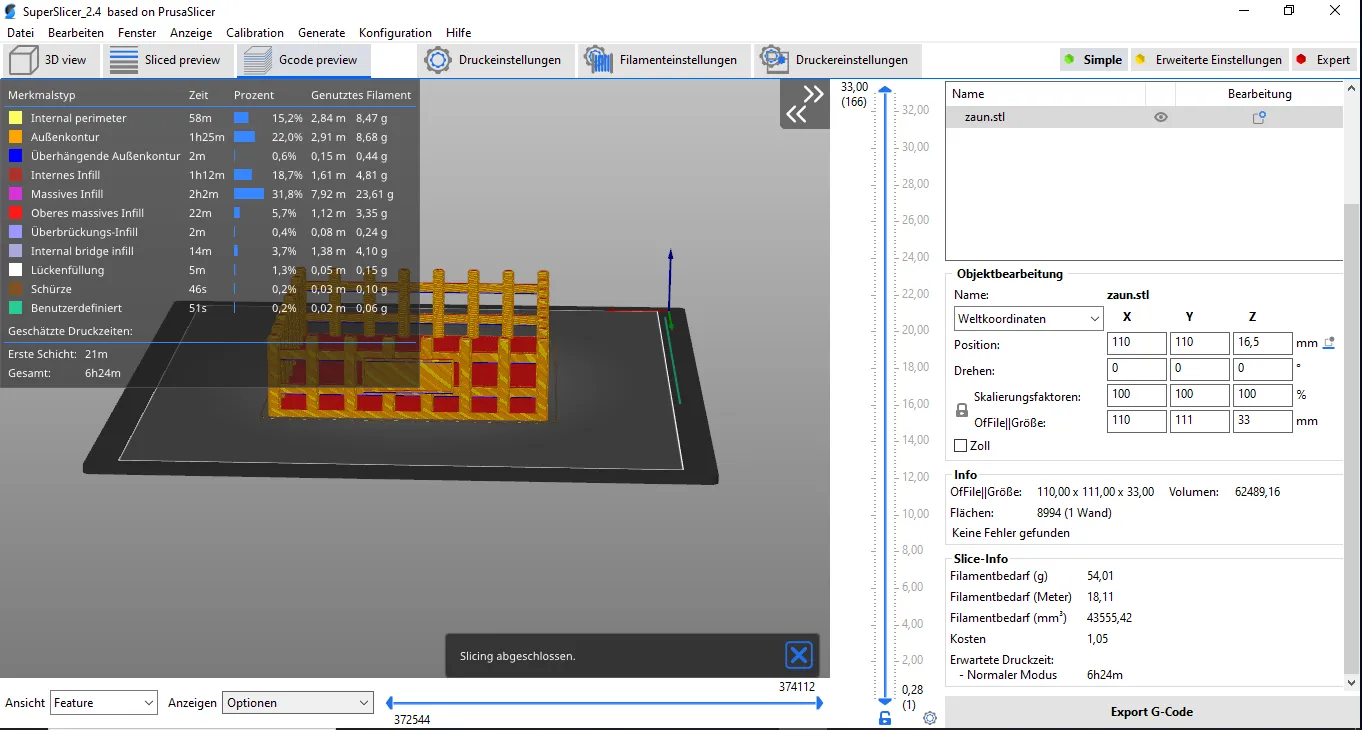The height and width of the screenshot is (730, 1362).
Task: Click the gear icon beside the layer slider
Action: click(930, 718)
